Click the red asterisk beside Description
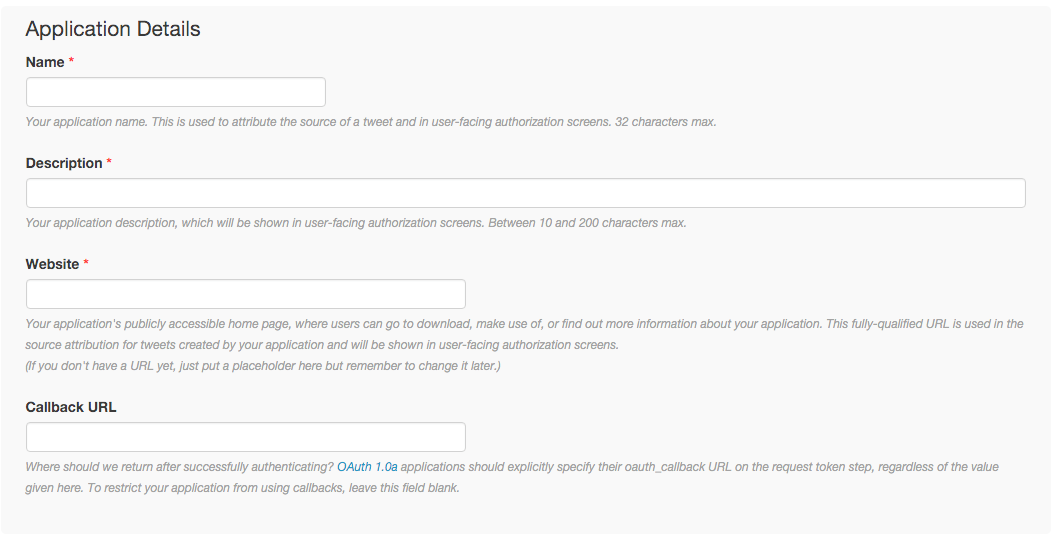 [109, 163]
